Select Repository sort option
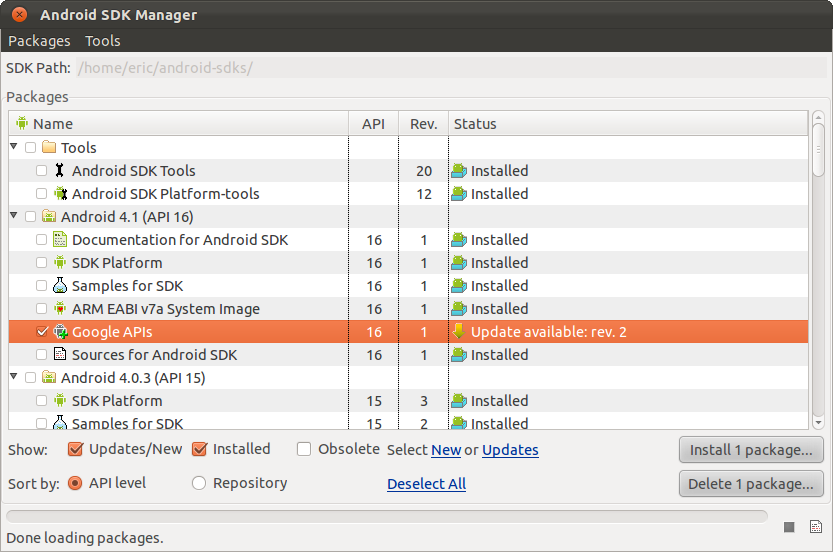Screen dimensions: 833x552 199,483
